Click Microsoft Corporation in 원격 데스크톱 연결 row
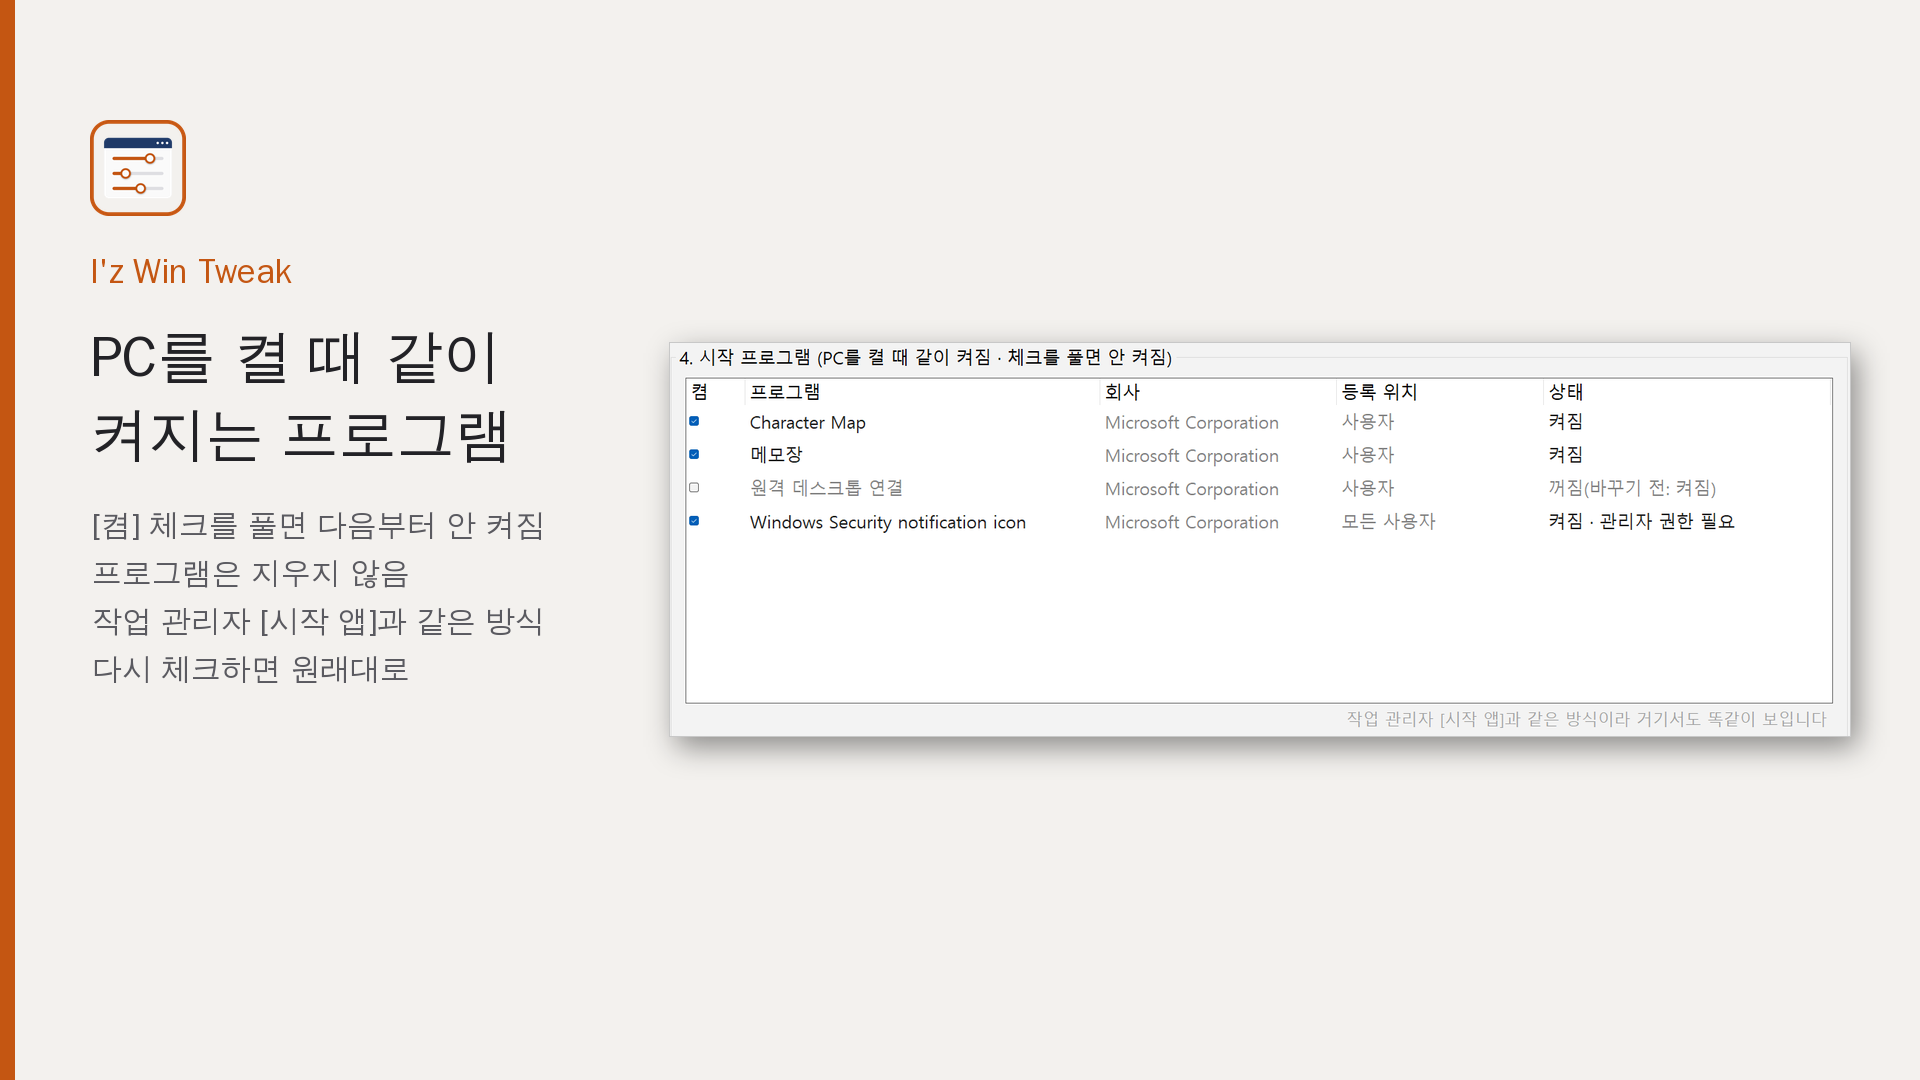Viewport: 1920px width, 1080px height. (x=1191, y=489)
